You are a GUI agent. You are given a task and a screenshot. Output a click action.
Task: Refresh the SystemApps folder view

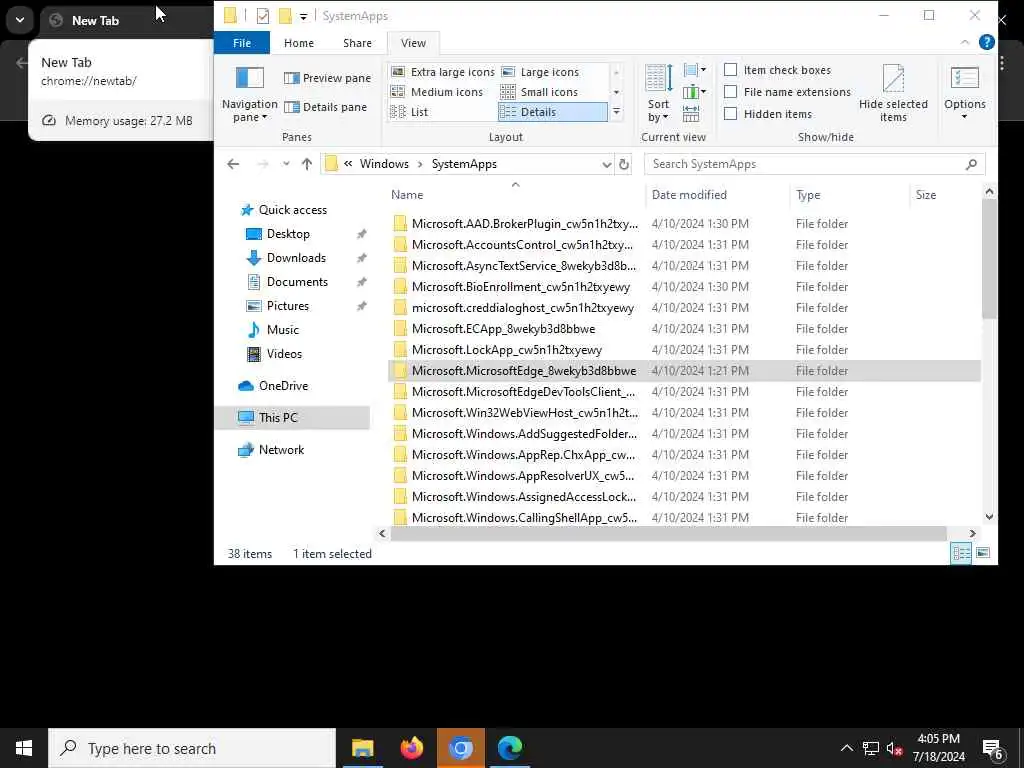tap(624, 164)
